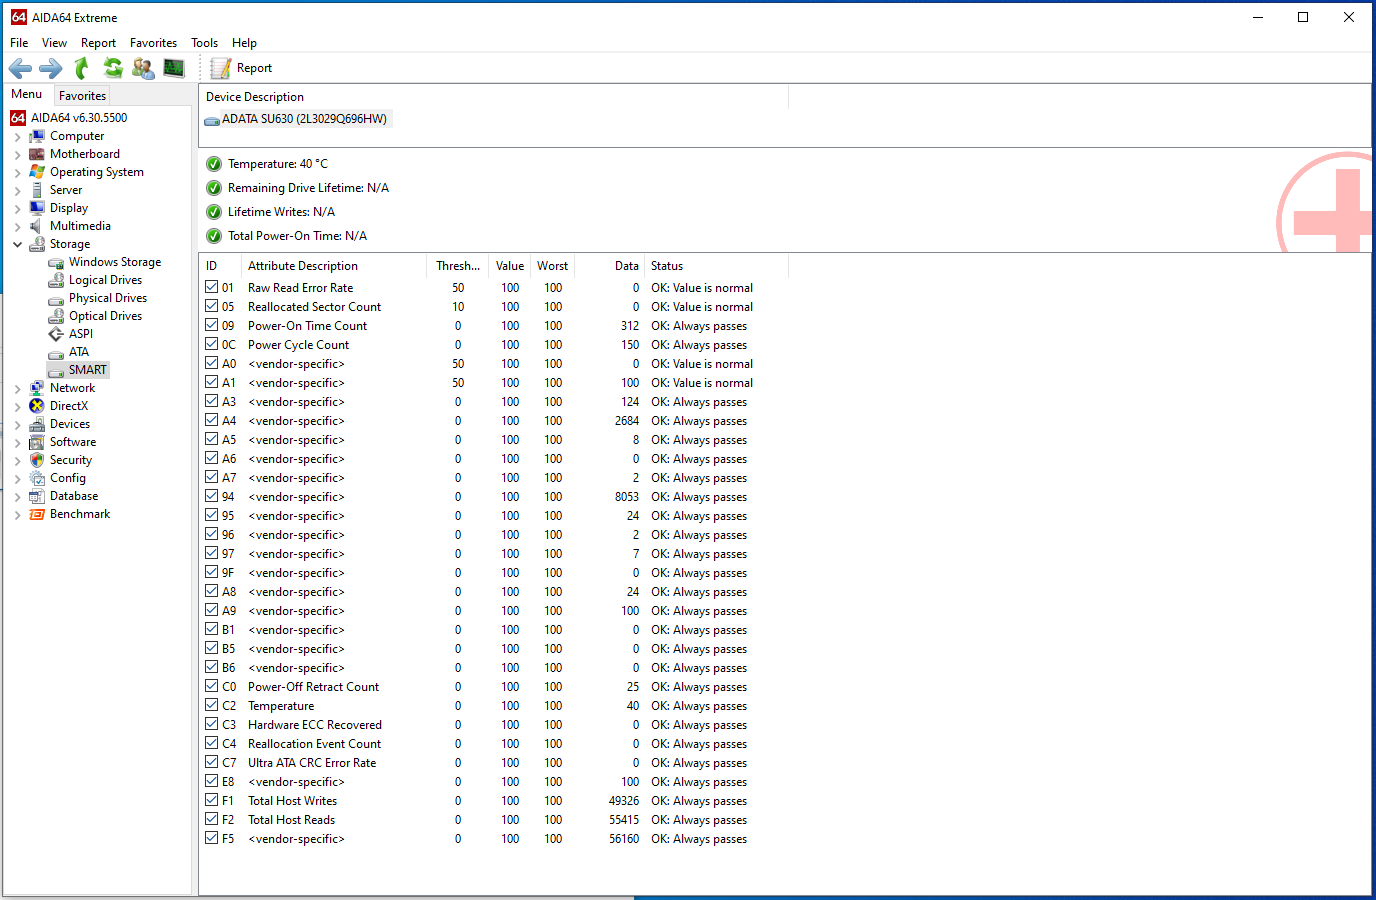Expand the Software tree node
The height and width of the screenshot is (900, 1376).
point(17,443)
